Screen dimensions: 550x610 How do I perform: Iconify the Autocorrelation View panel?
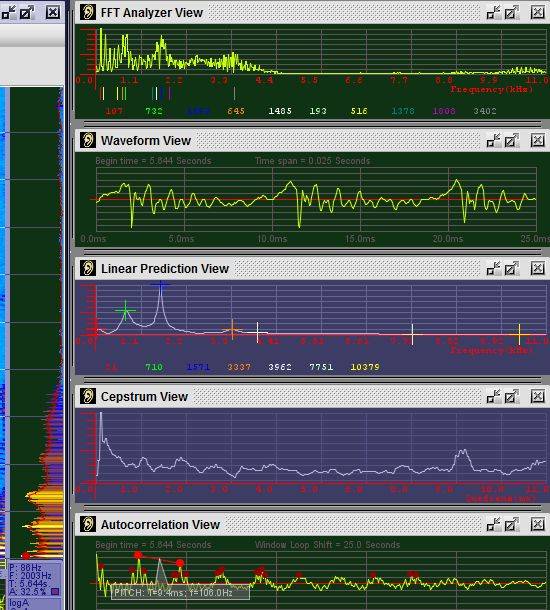pyautogui.click(x=494, y=524)
